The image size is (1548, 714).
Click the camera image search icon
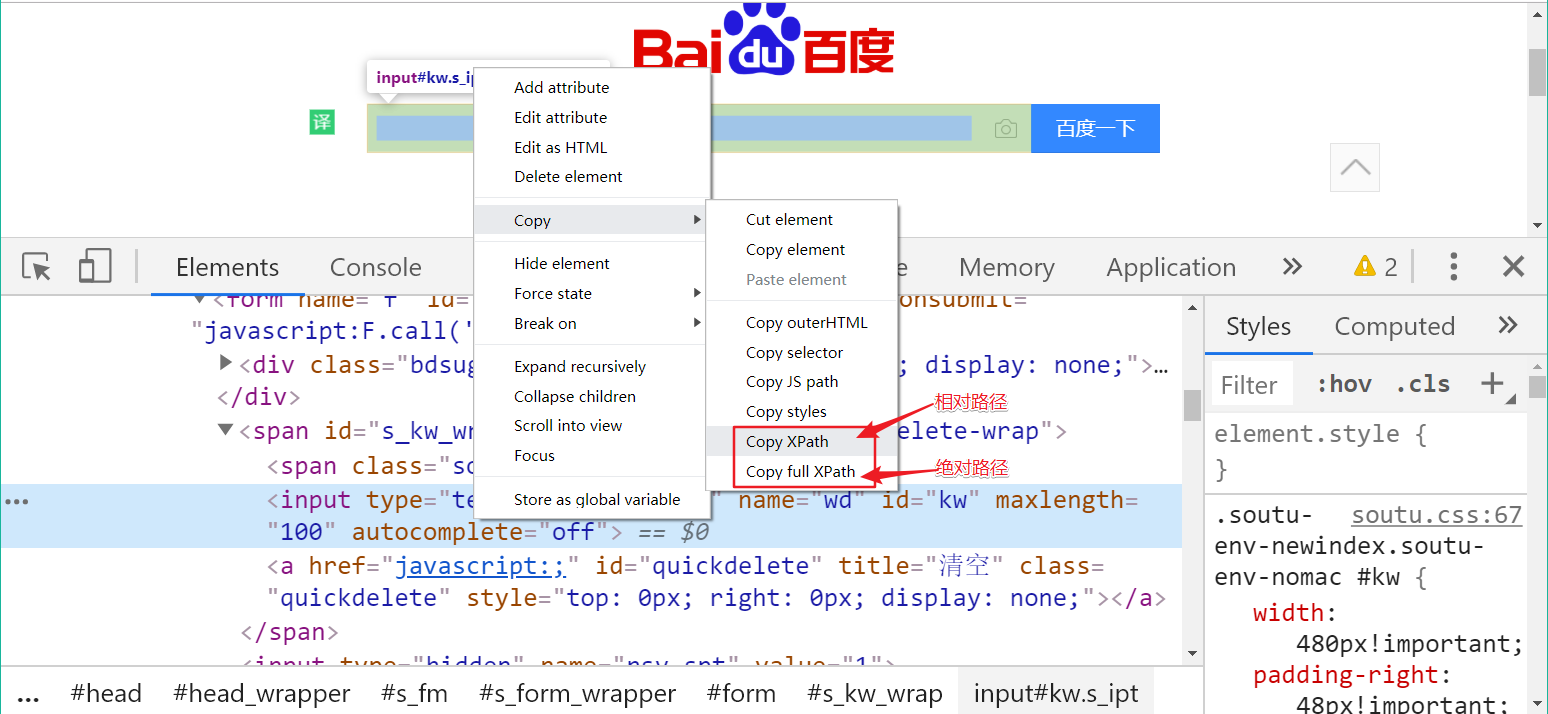(1006, 129)
